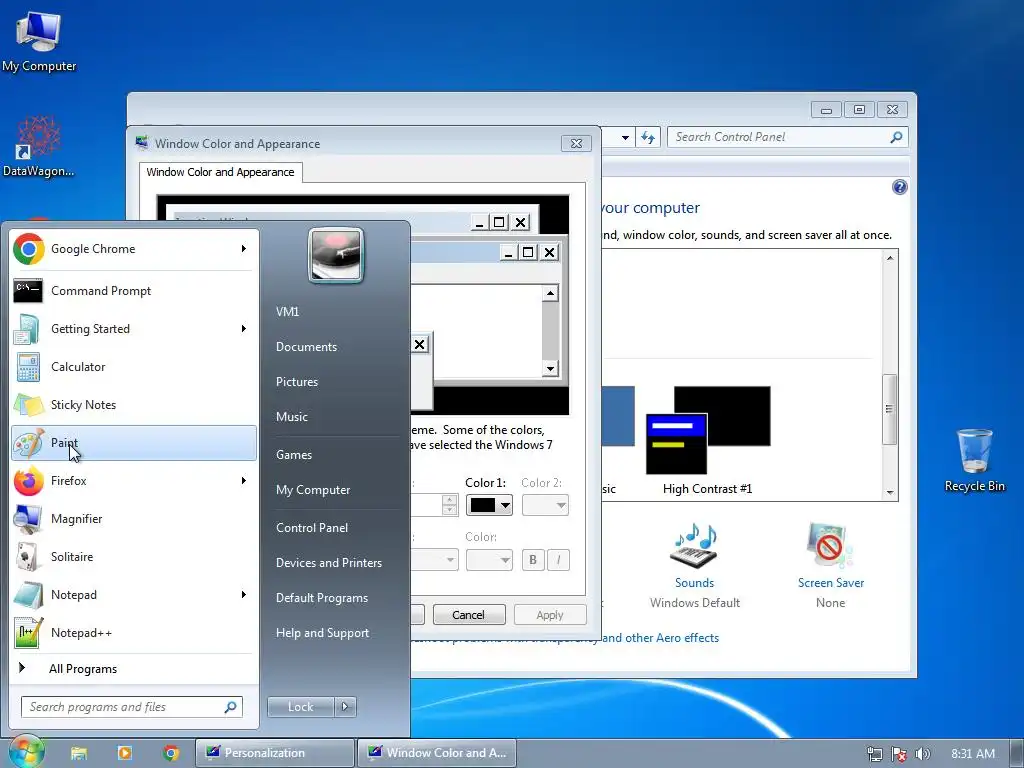Launch Paint from Start menu
Image resolution: width=1024 pixels, height=768 pixels.
(x=133, y=443)
